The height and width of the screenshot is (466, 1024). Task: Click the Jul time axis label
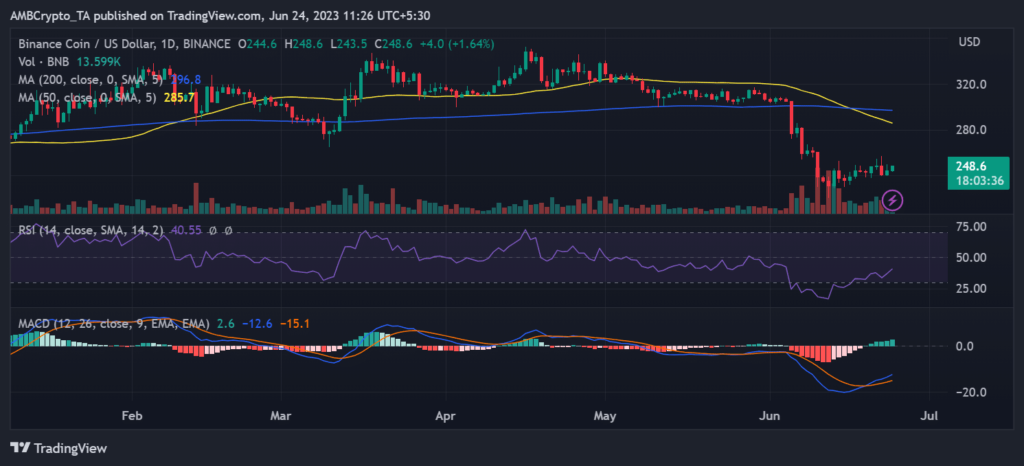pyautogui.click(x=930, y=415)
